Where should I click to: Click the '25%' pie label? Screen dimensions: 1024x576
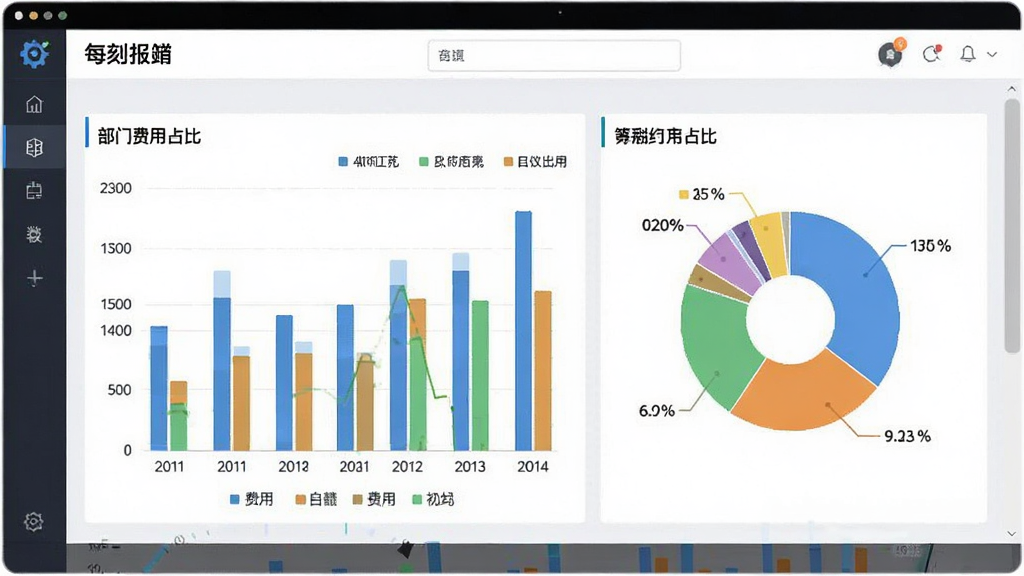[x=708, y=194]
